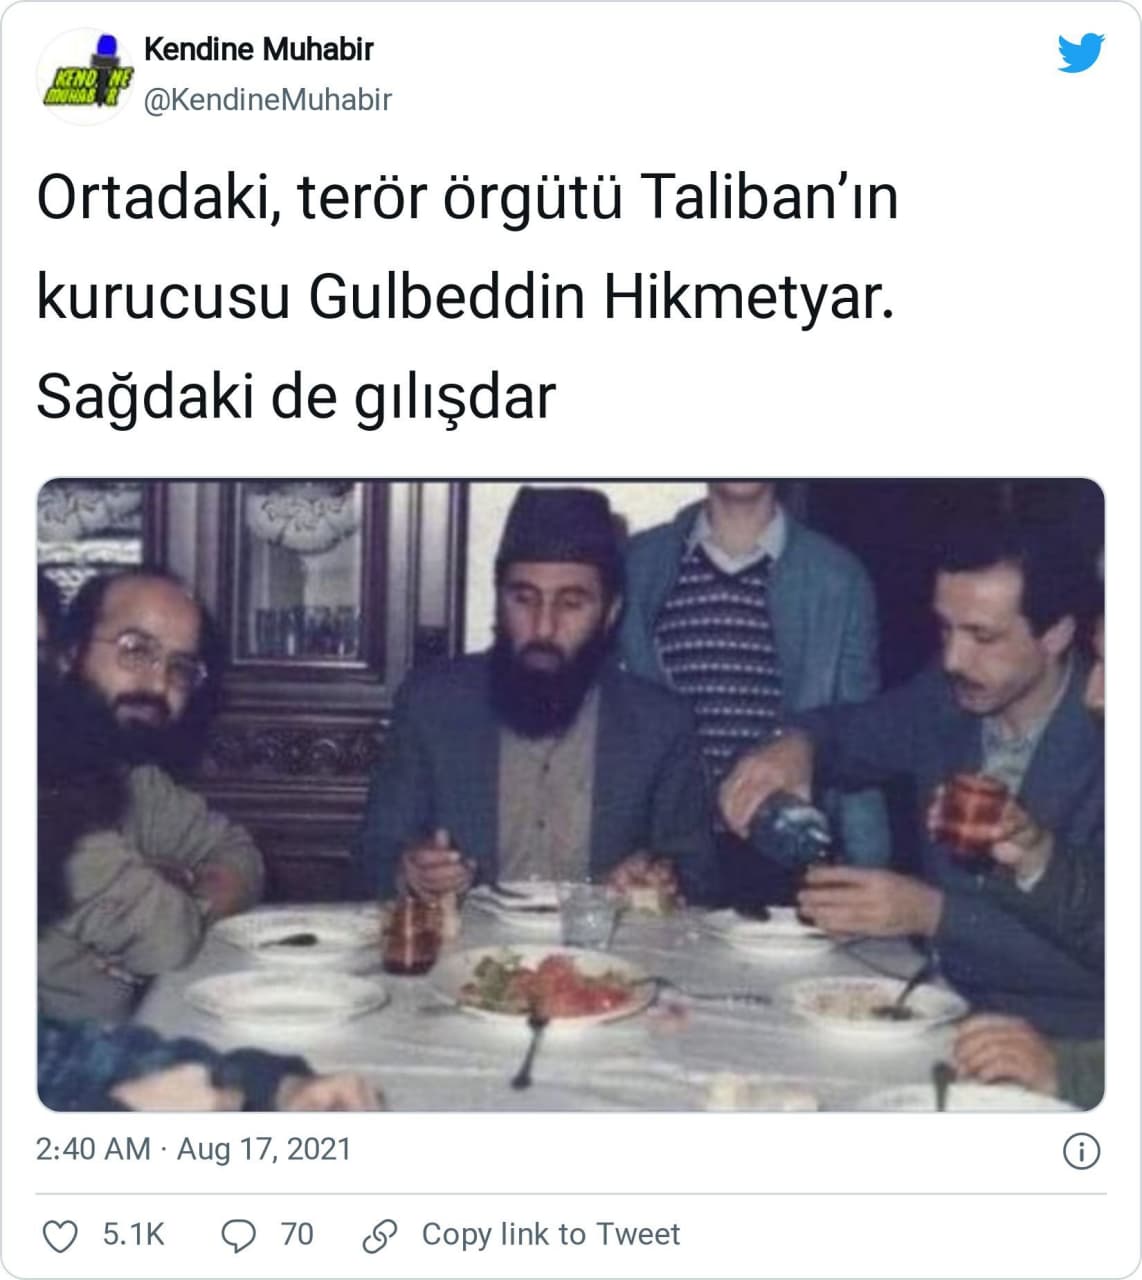
Task: Click the Twitter bird logo
Action: click(1081, 52)
